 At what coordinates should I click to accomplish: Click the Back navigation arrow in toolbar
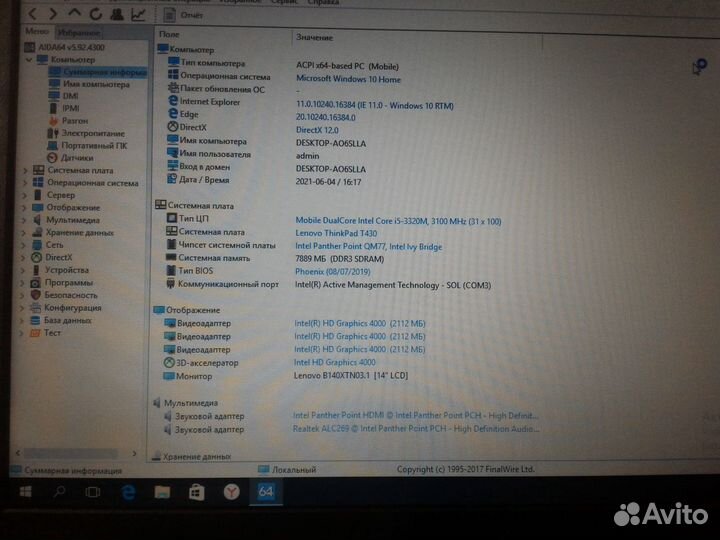pyautogui.click(x=33, y=15)
